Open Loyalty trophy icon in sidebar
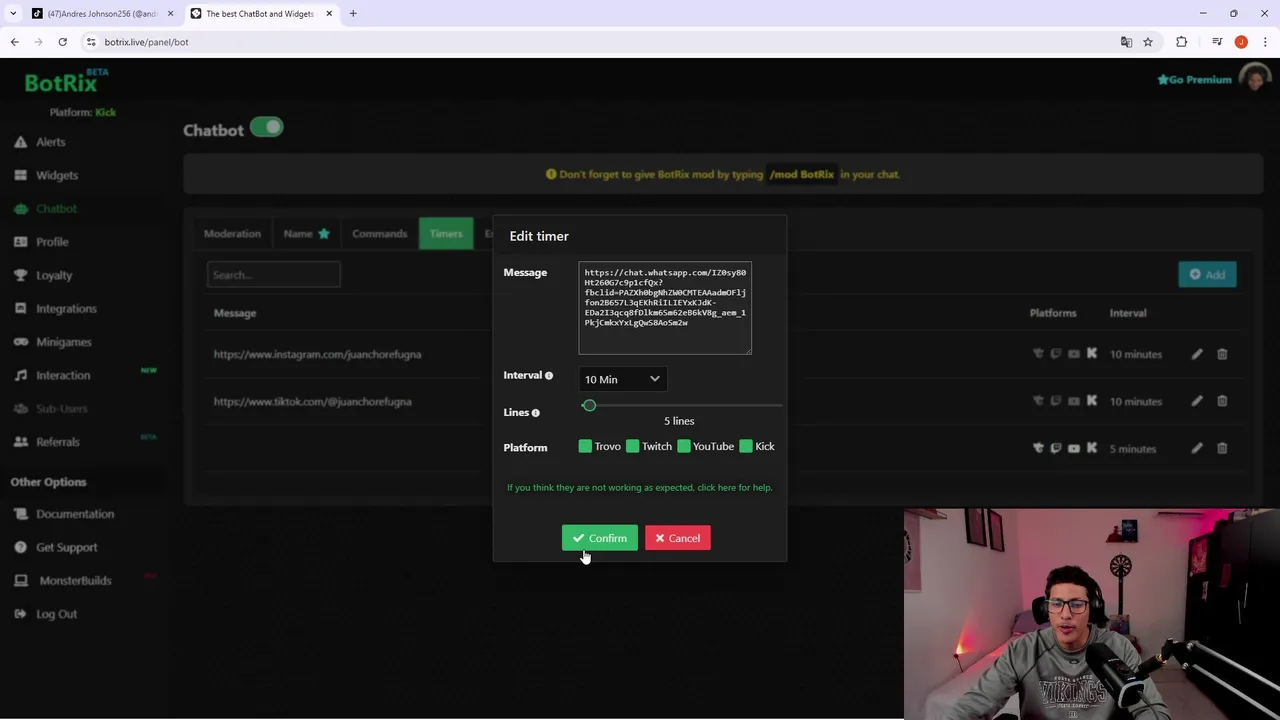Image resolution: width=1280 pixels, height=720 pixels. (20, 275)
